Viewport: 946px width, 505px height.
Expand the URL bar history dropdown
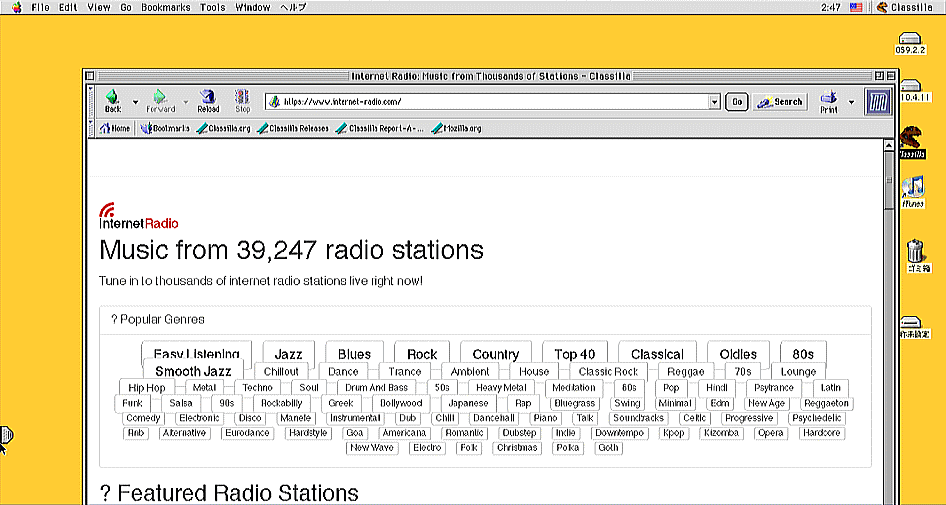(714, 102)
